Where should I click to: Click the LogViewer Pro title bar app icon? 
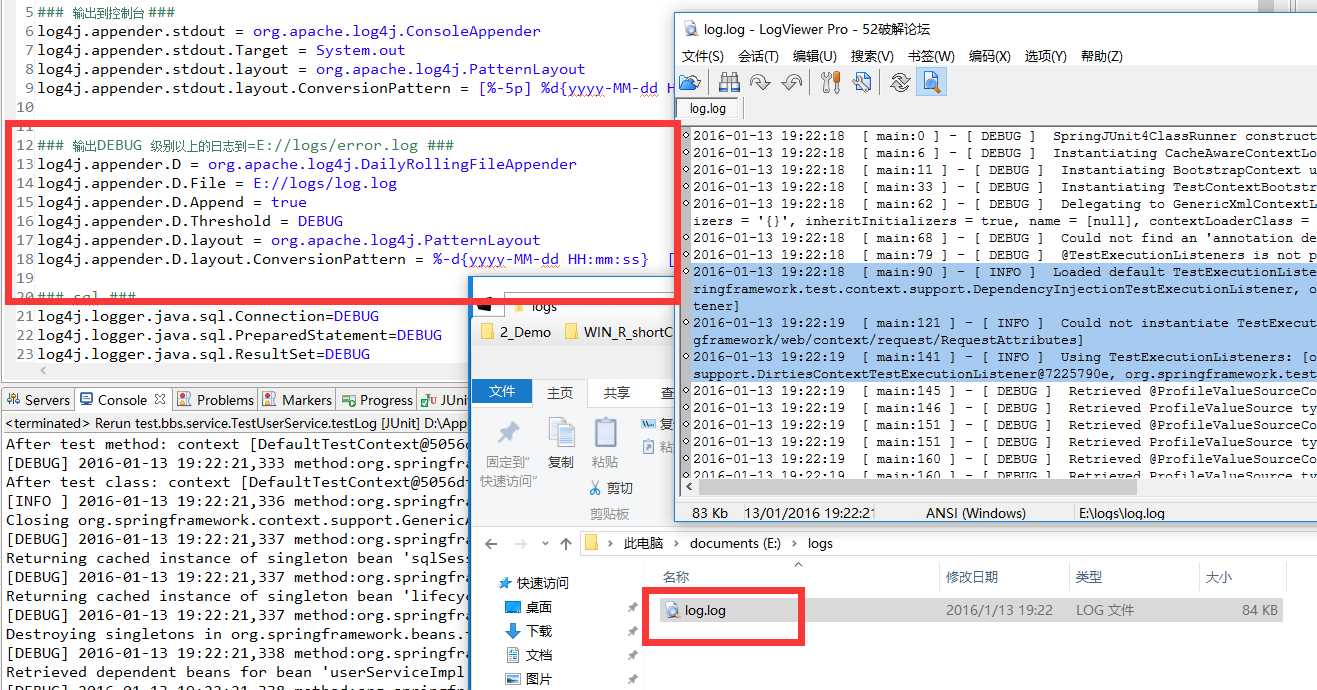click(x=690, y=29)
